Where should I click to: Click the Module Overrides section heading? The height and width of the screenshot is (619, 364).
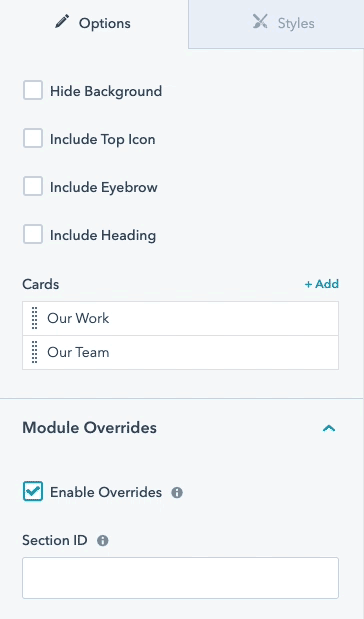90,428
